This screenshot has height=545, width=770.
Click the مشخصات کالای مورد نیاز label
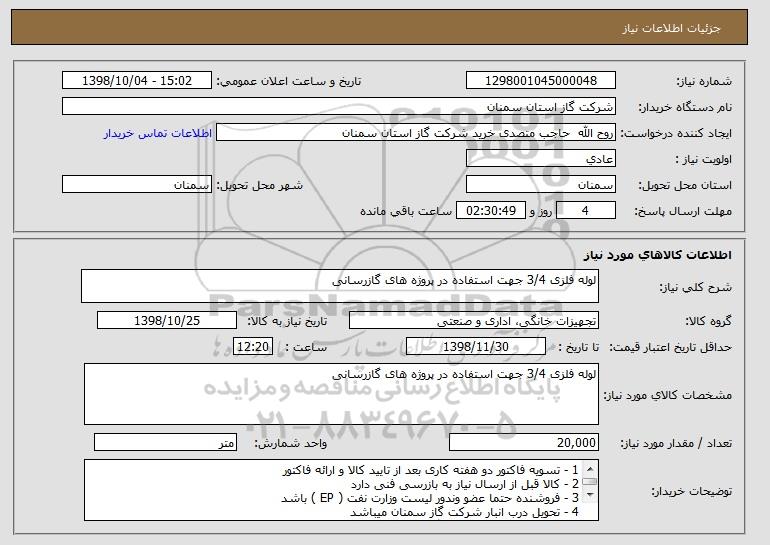coord(668,395)
